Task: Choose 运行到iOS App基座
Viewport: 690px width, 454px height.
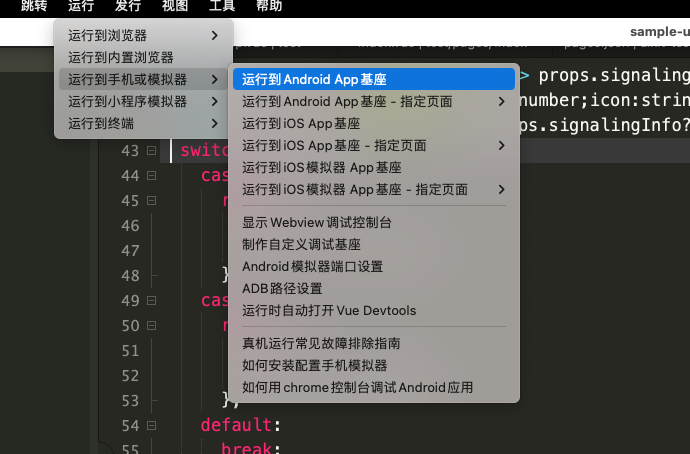Action: pos(374,123)
